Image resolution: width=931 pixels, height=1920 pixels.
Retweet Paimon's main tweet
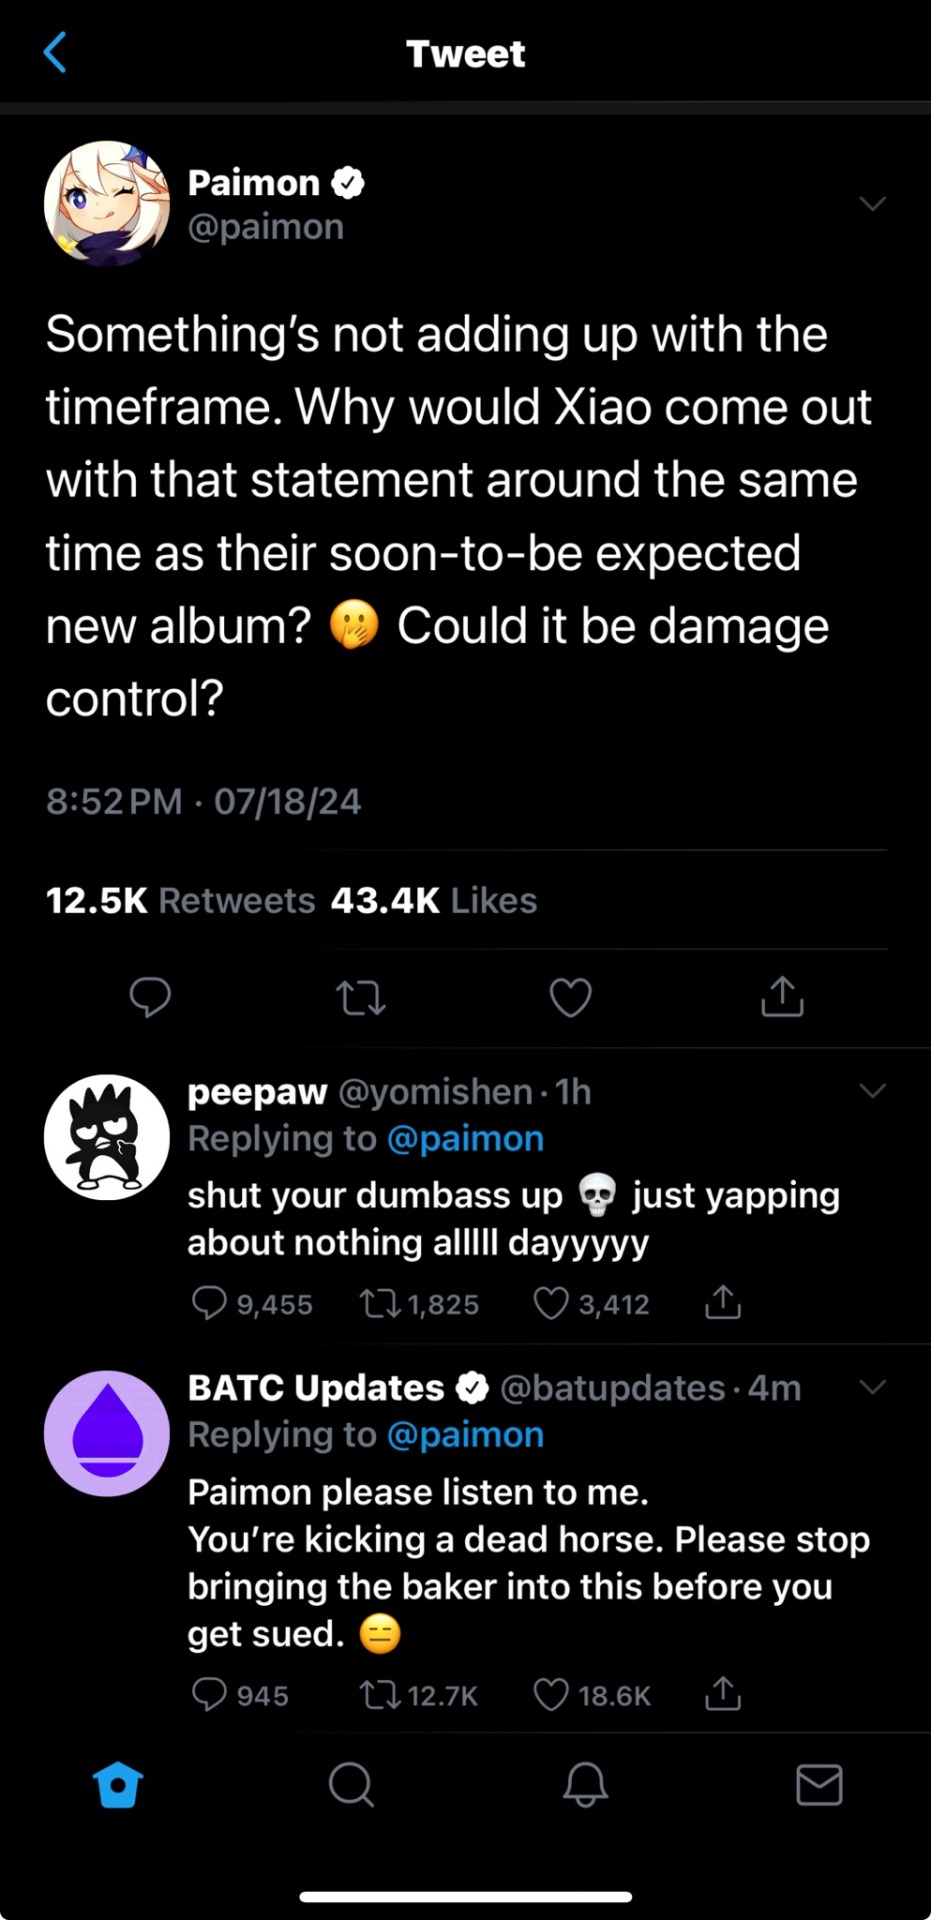click(361, 997)
